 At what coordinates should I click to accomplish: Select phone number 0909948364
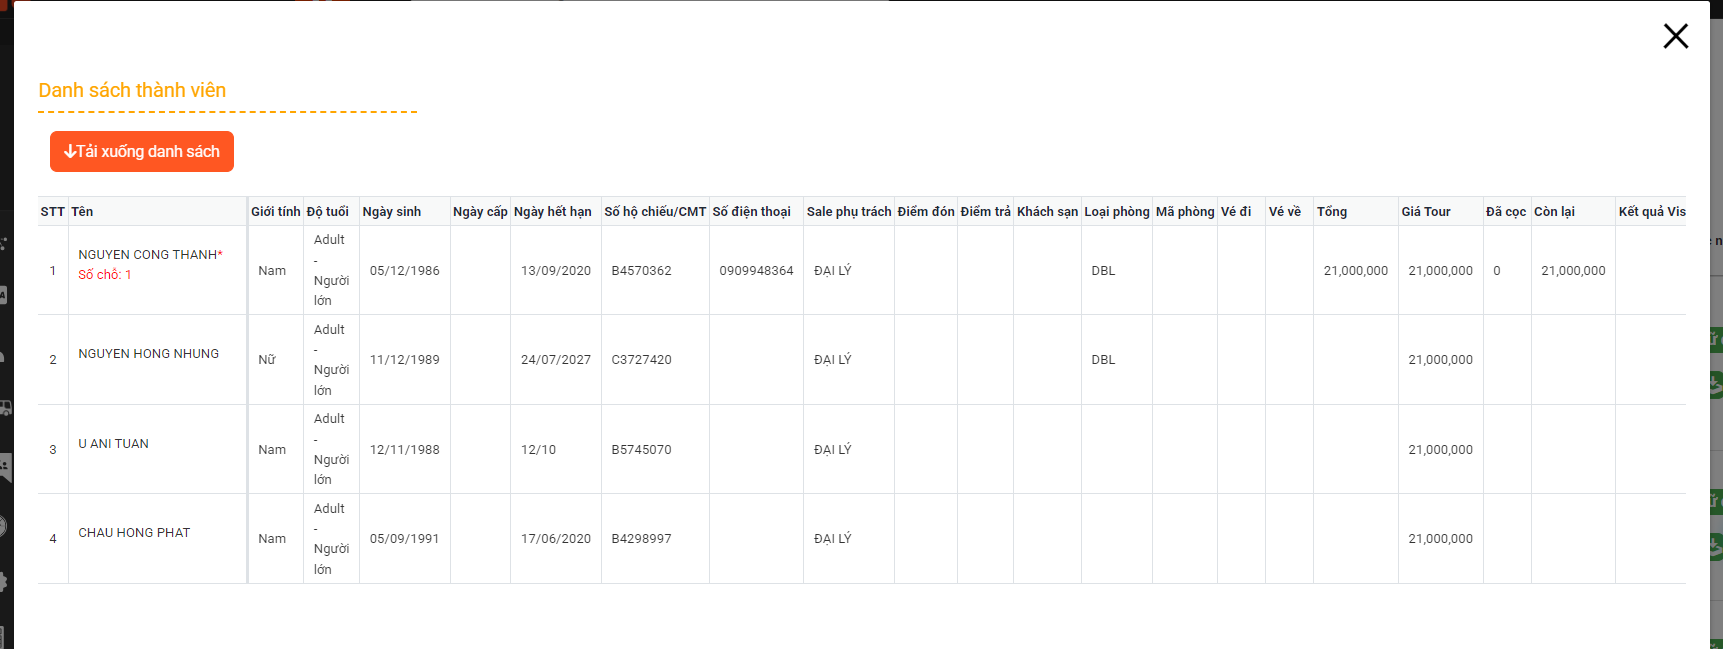pos(756,271)
